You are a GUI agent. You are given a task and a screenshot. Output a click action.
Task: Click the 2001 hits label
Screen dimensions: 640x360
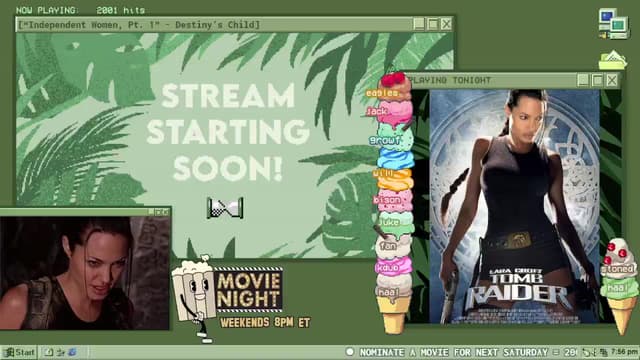click(x=120, y=10)
